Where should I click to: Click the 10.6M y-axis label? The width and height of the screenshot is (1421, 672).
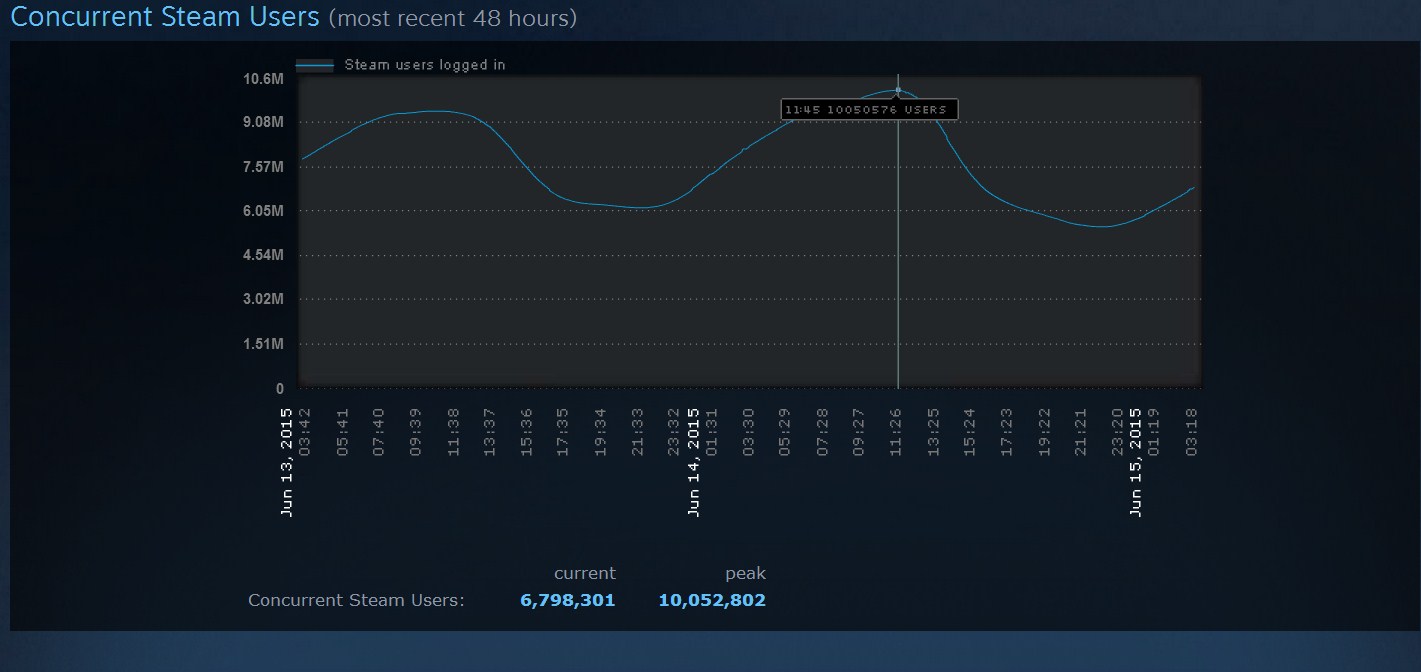(x=264, y=78)
